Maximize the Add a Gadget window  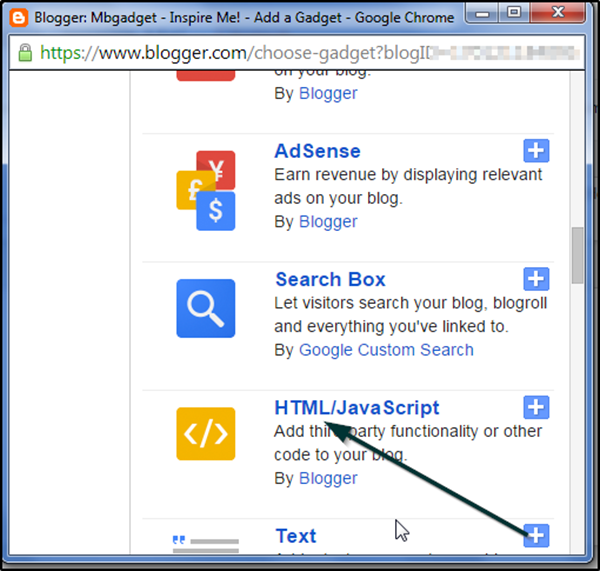[x=514, y=13]
